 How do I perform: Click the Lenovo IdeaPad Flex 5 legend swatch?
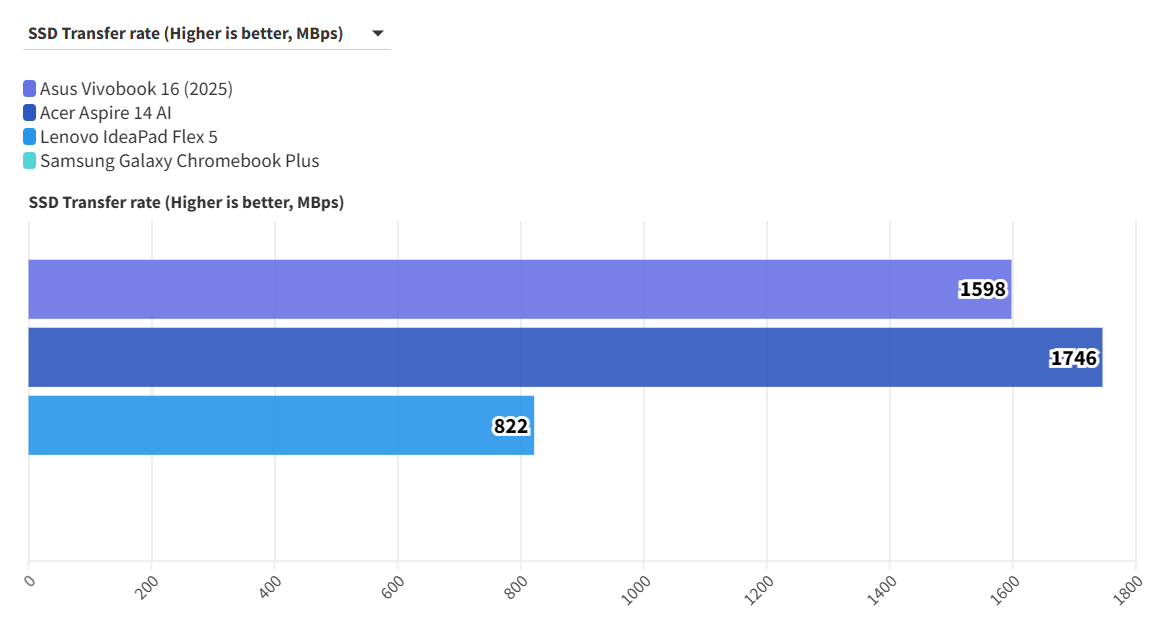30,137
